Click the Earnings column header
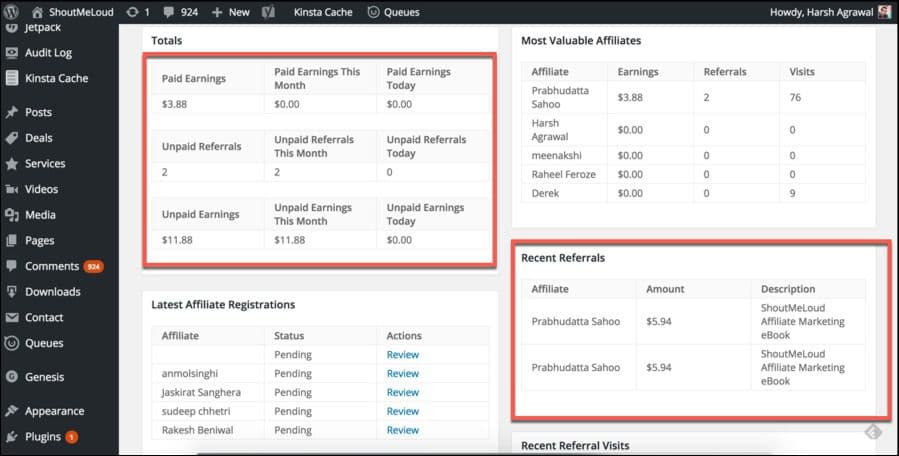Image resolution: width=899 pixels, height=456 pixels. [638, 72]
